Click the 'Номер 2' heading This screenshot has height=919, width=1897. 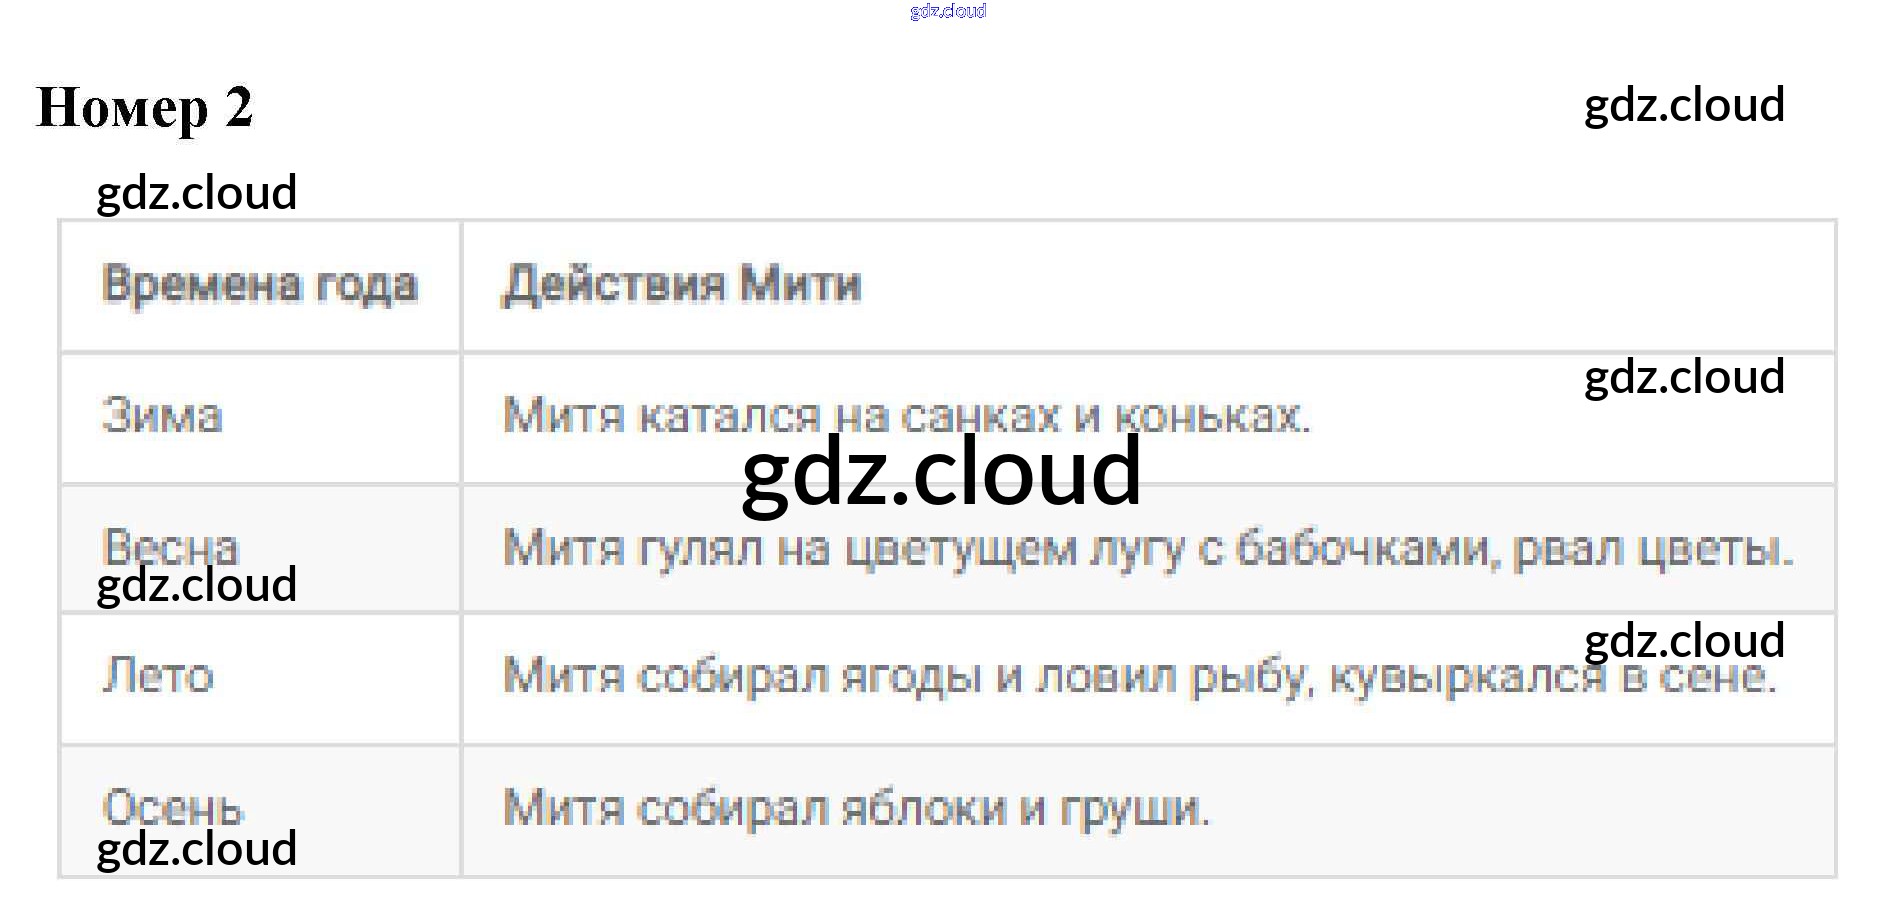(145, 108)
